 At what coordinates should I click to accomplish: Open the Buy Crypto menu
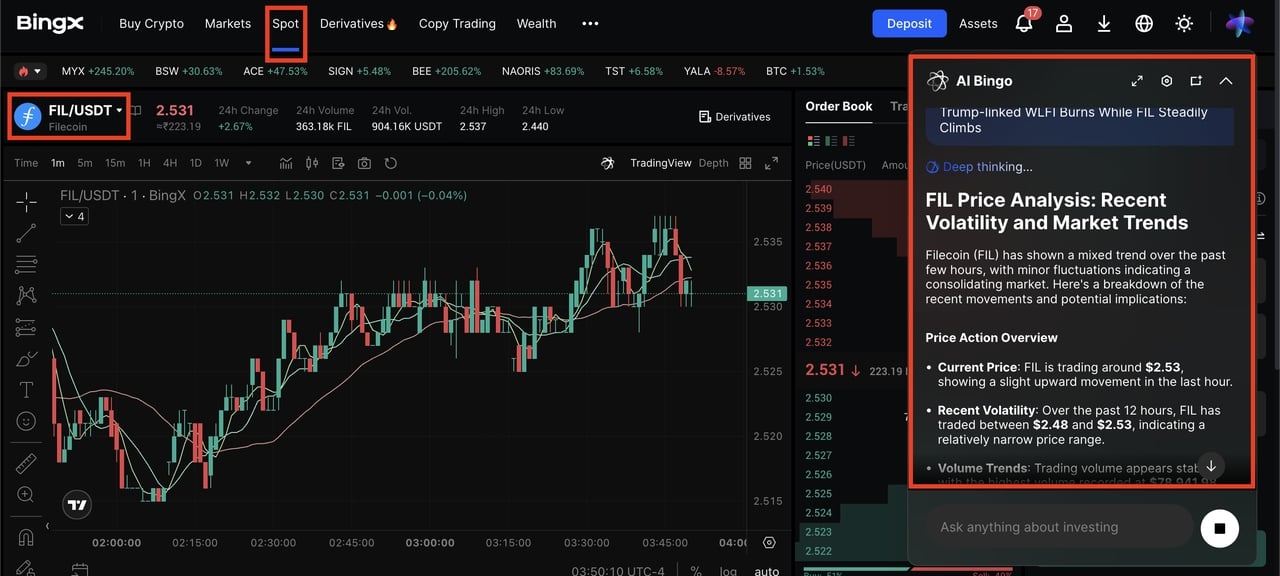point(151,23)
